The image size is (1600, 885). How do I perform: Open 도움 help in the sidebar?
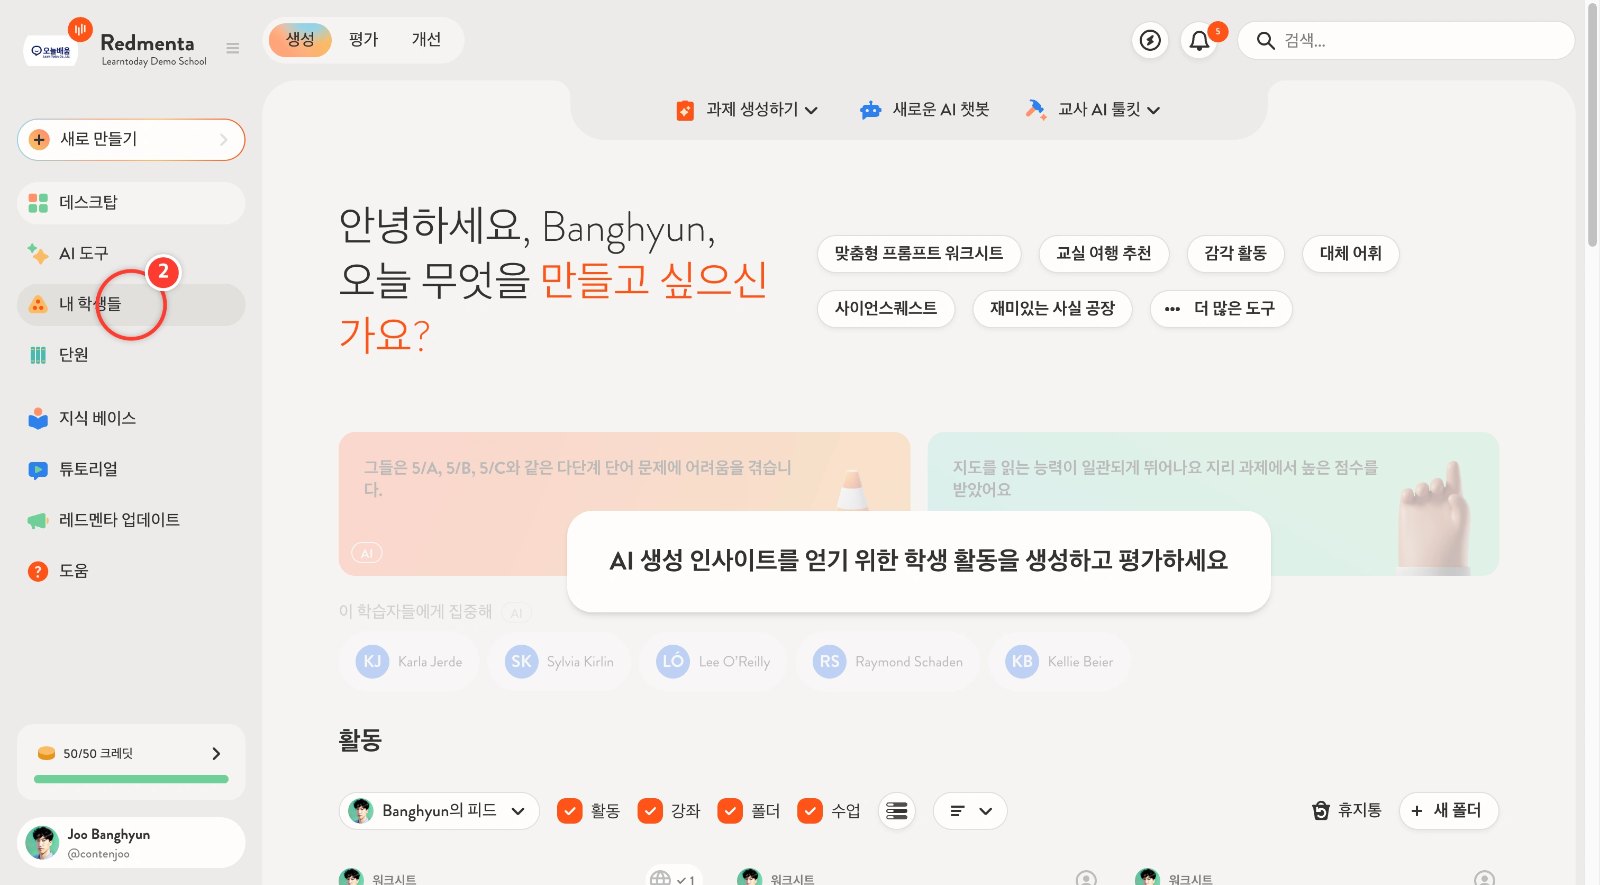coord(131,571)
